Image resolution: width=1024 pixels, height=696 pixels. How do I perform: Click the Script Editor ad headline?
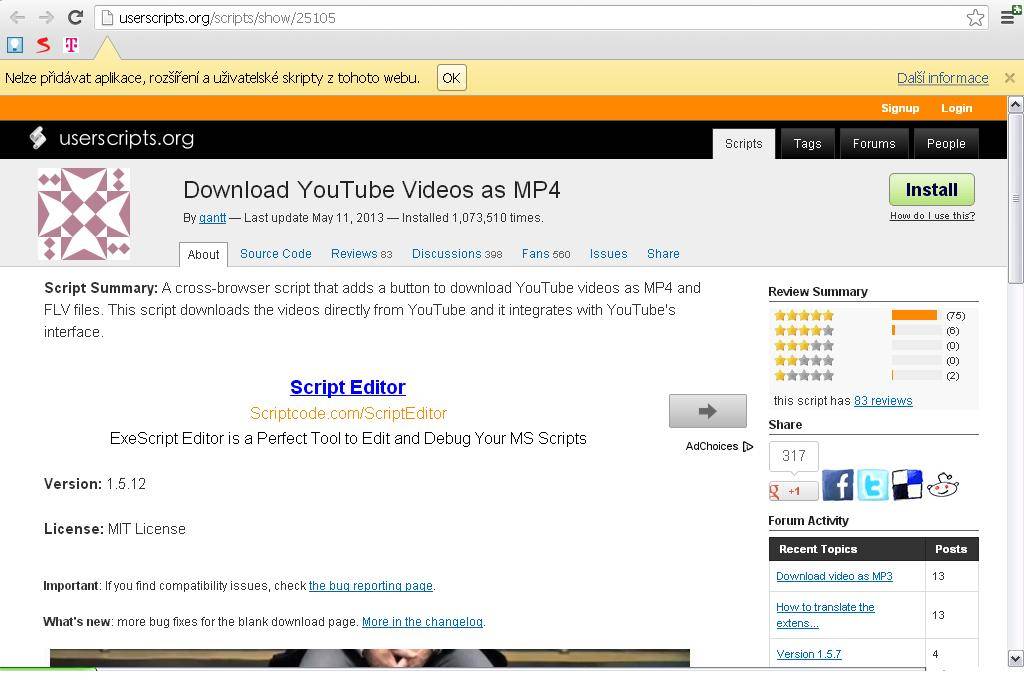[347, 387]
